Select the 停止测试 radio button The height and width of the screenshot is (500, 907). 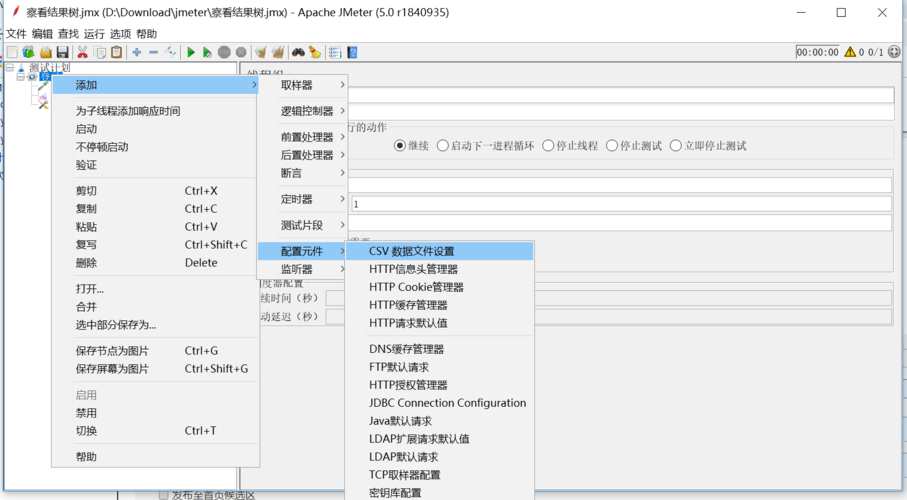[612, 146]
